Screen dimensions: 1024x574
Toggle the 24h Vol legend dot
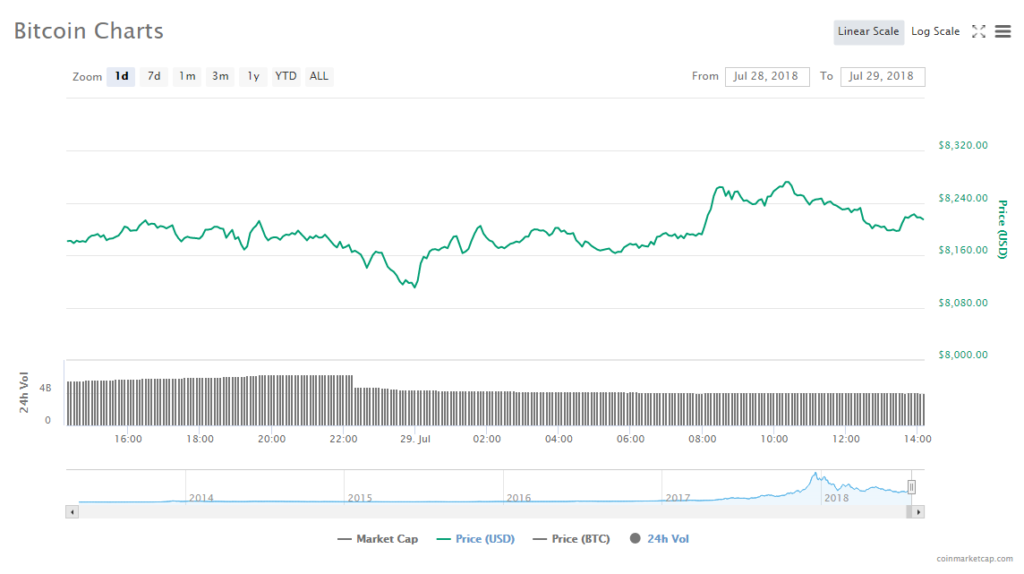(635, 539)
